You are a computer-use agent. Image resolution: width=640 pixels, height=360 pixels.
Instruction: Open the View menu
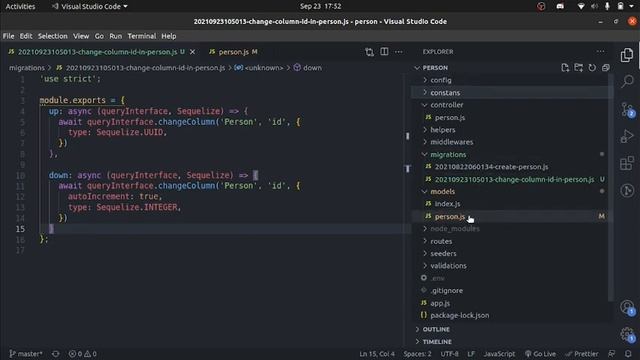pos(81,36)
